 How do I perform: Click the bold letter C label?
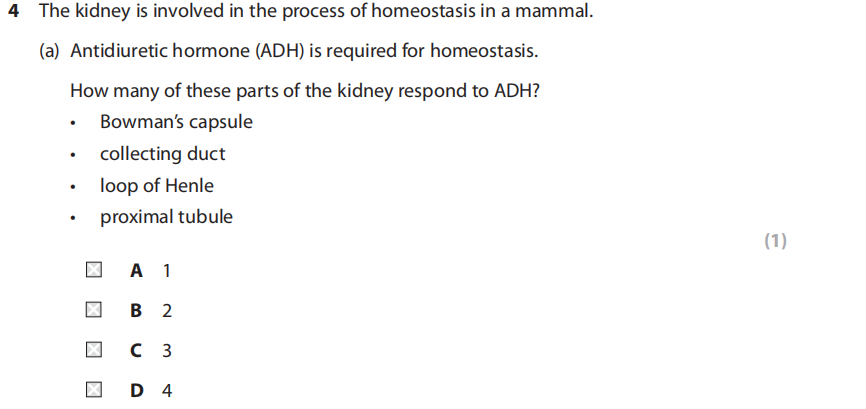(137, 351)
